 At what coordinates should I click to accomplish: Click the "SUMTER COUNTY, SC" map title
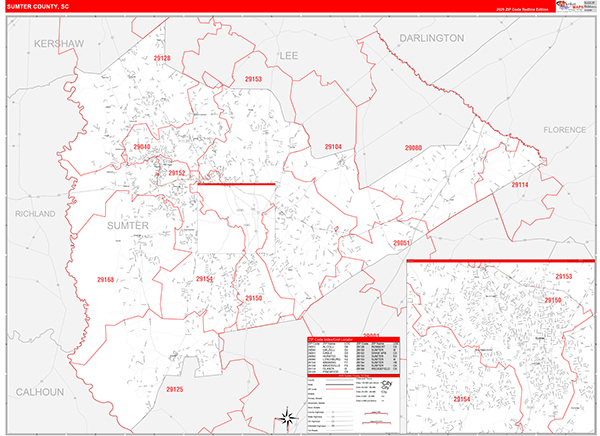coord(38,7)
